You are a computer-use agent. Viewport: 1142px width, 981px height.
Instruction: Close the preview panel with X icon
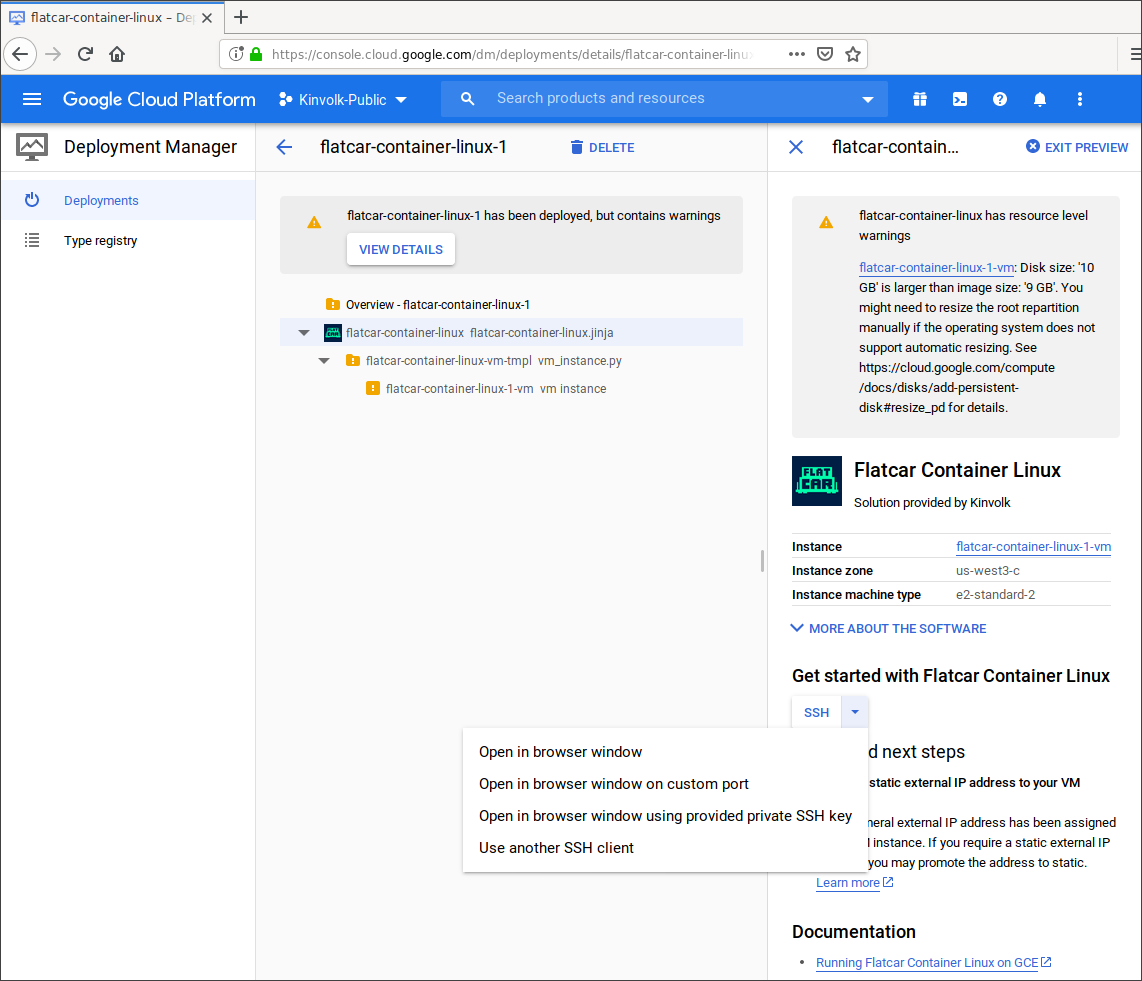[796, 147]
